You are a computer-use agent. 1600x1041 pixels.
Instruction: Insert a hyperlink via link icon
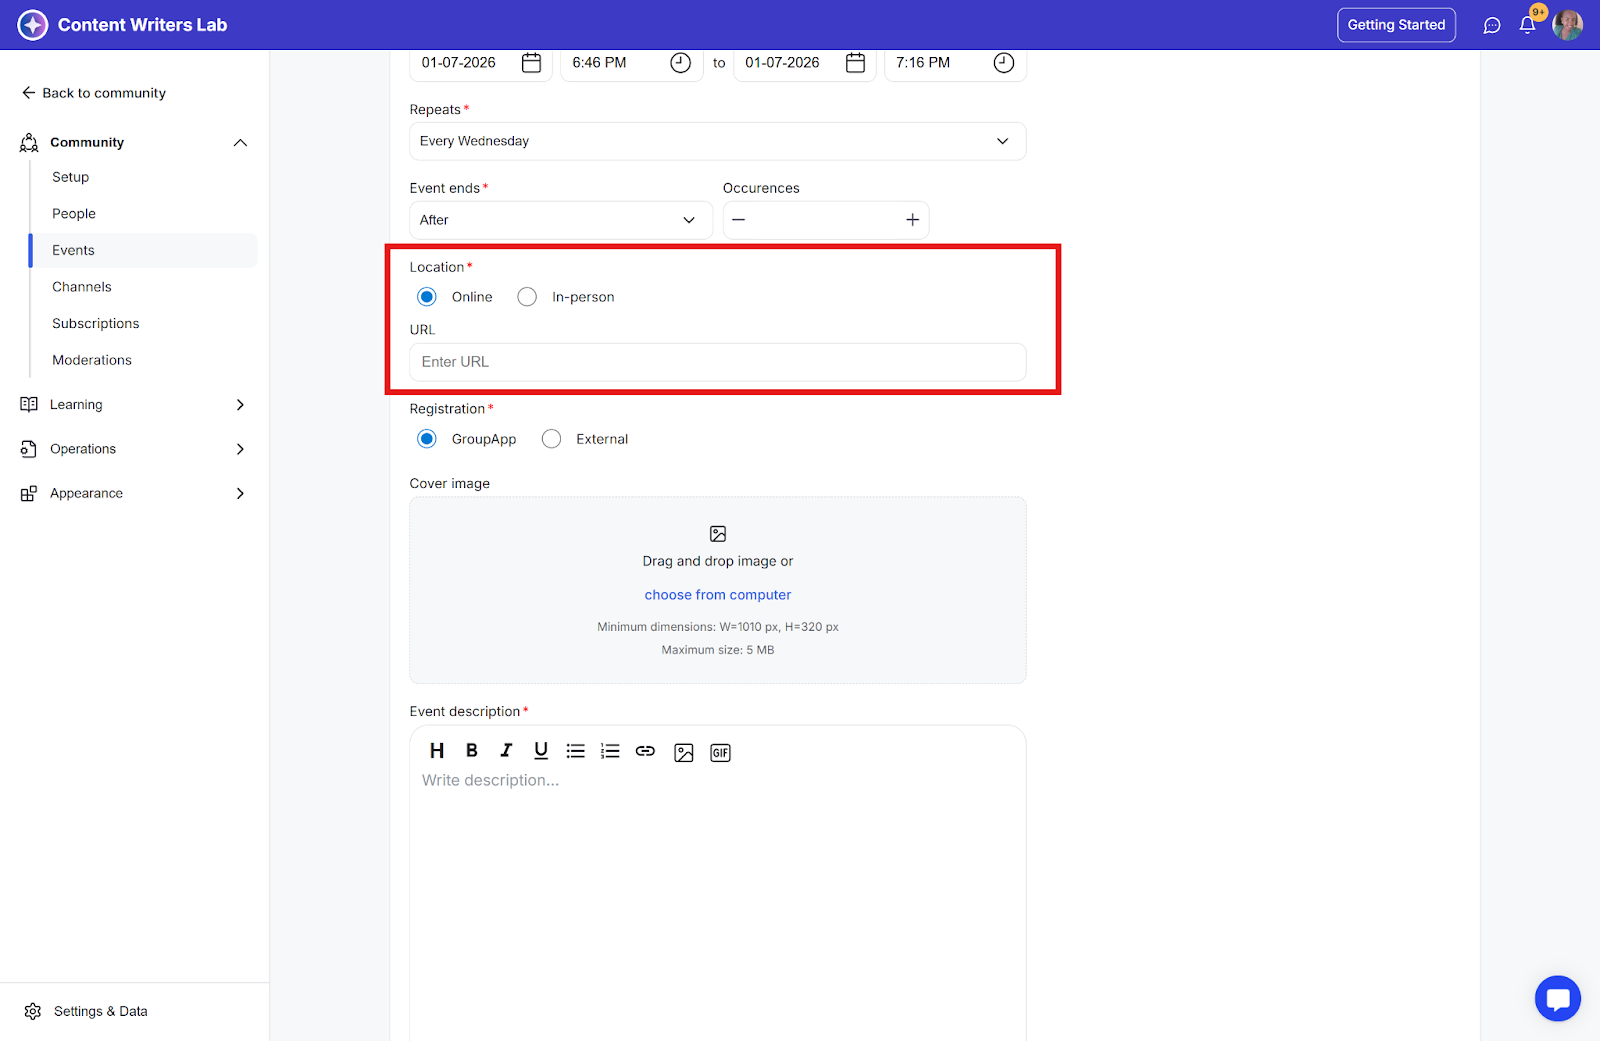click(x=645, y=751)
